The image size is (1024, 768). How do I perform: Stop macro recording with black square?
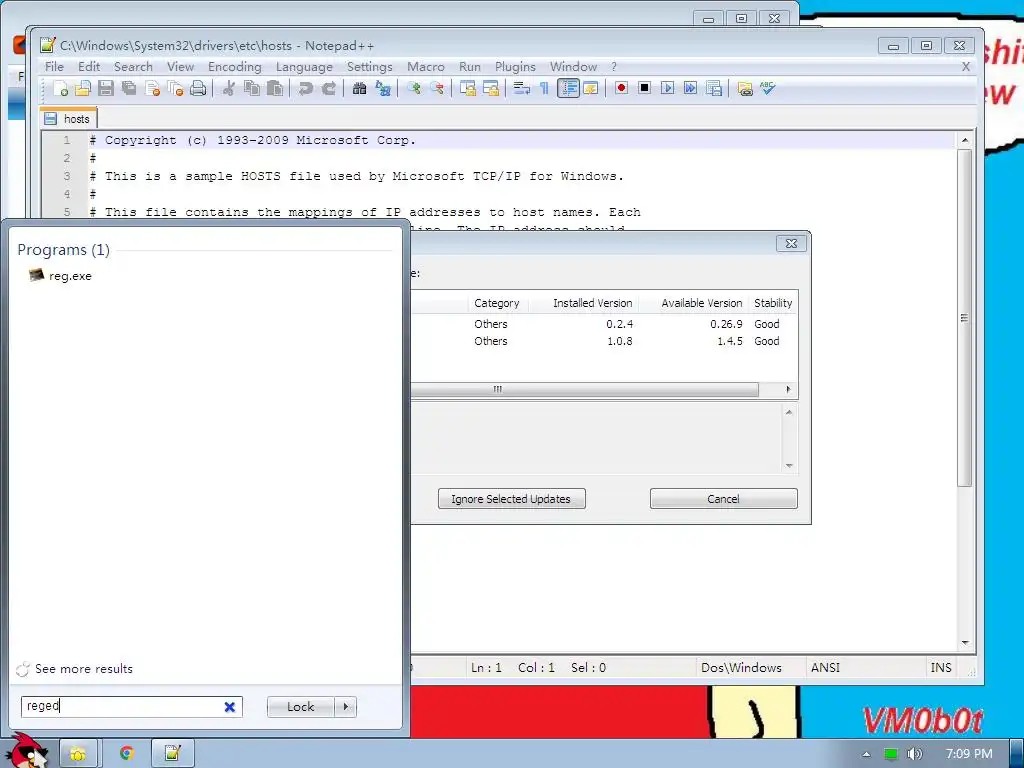pyautogui.click(x=645, y=88)
